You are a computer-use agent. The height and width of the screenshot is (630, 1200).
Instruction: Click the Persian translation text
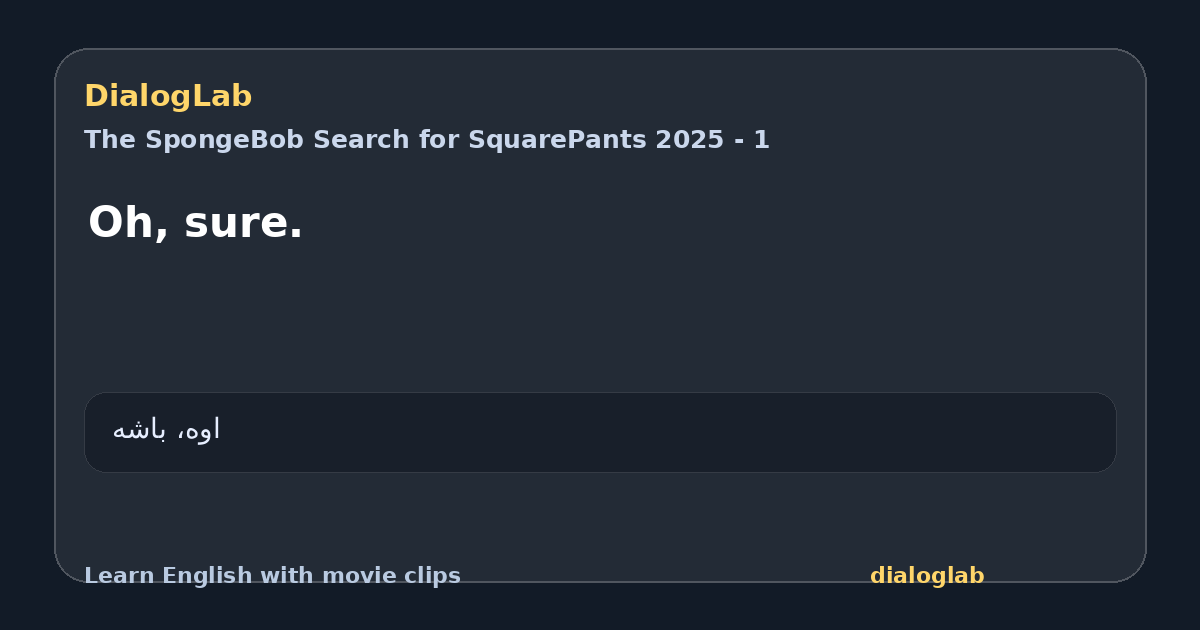[x=166, y=430]
